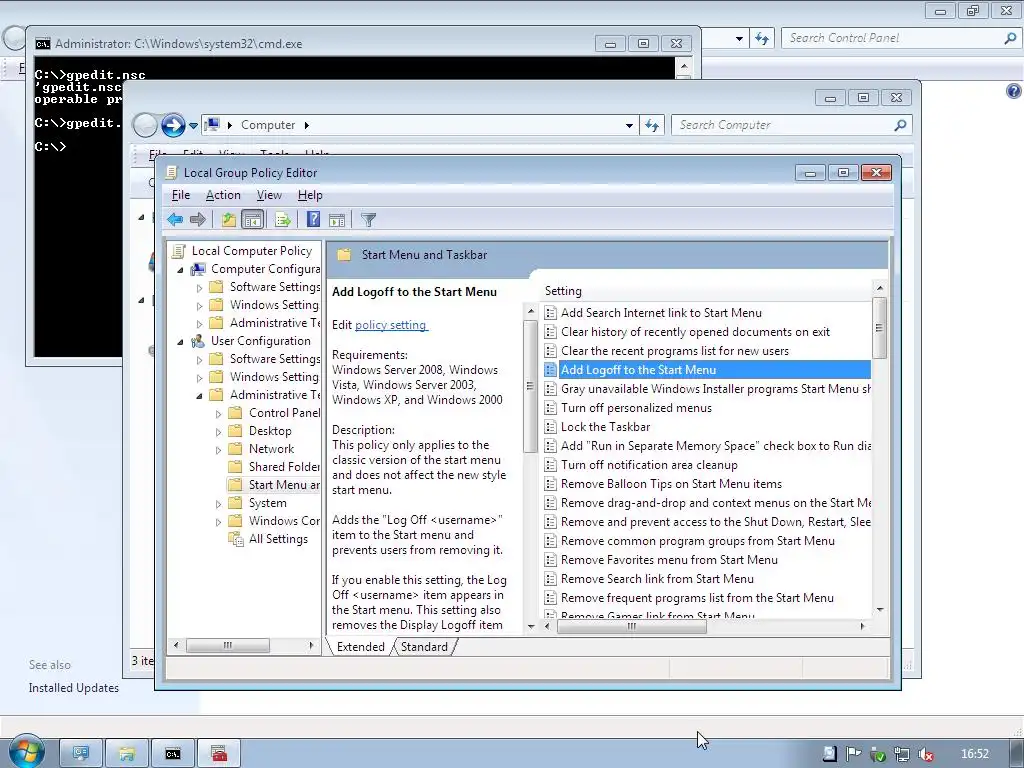
Task: Click the cmd window scroll-up arrow
Action: coord(684,65)
